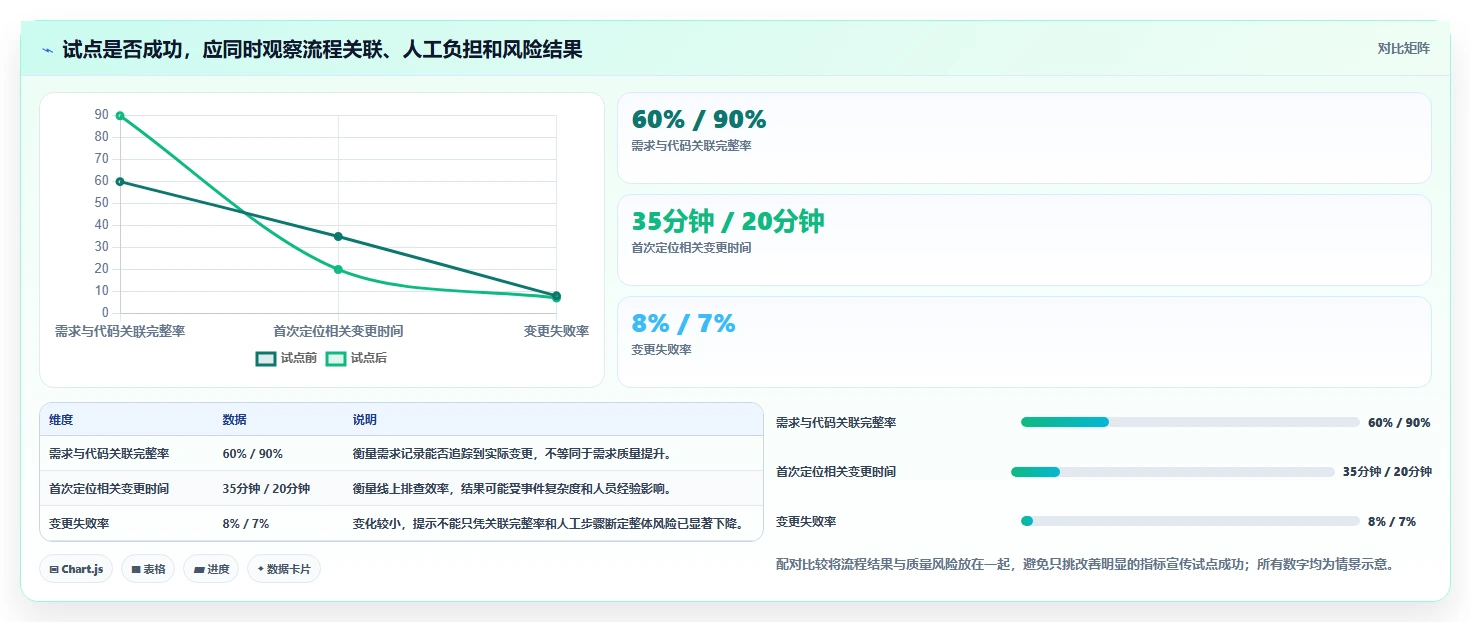This screenshot has height=622, width=1471.
Task: Click the 试点后 point at 20
Action: tap(338, 269)
